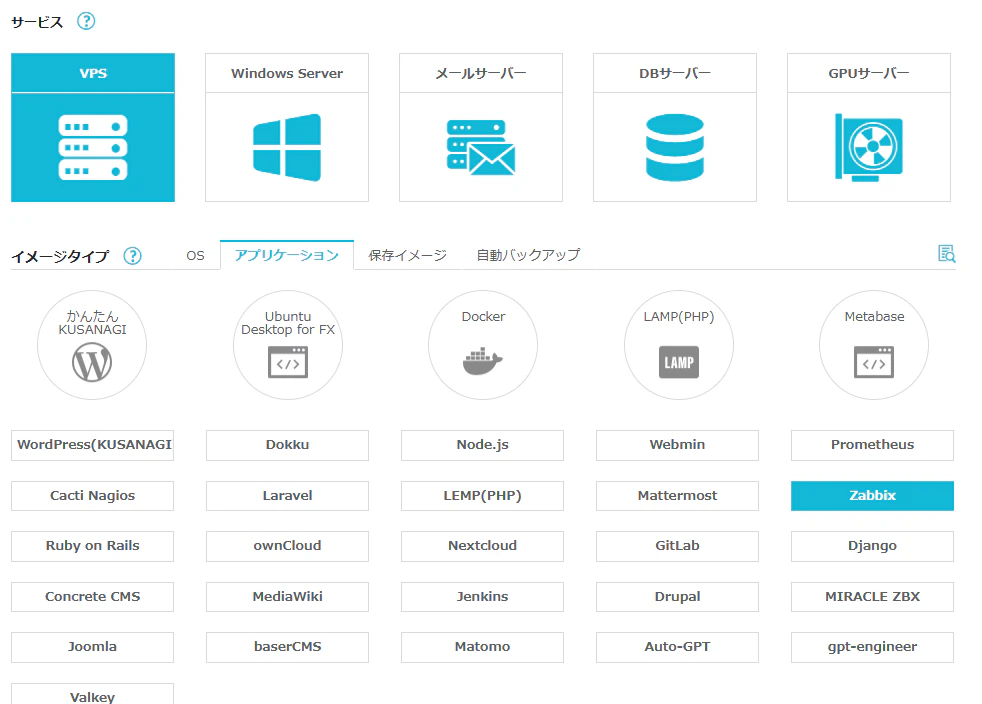Viewport: 982px width, 704px height.
Task: Select WordPress(KUSANAGI) application button
Action: tap(93, 445)
